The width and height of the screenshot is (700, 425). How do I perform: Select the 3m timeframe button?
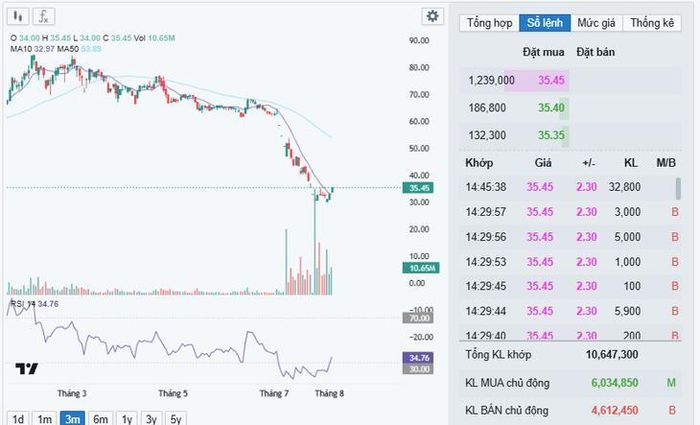(x=72, y=419)
